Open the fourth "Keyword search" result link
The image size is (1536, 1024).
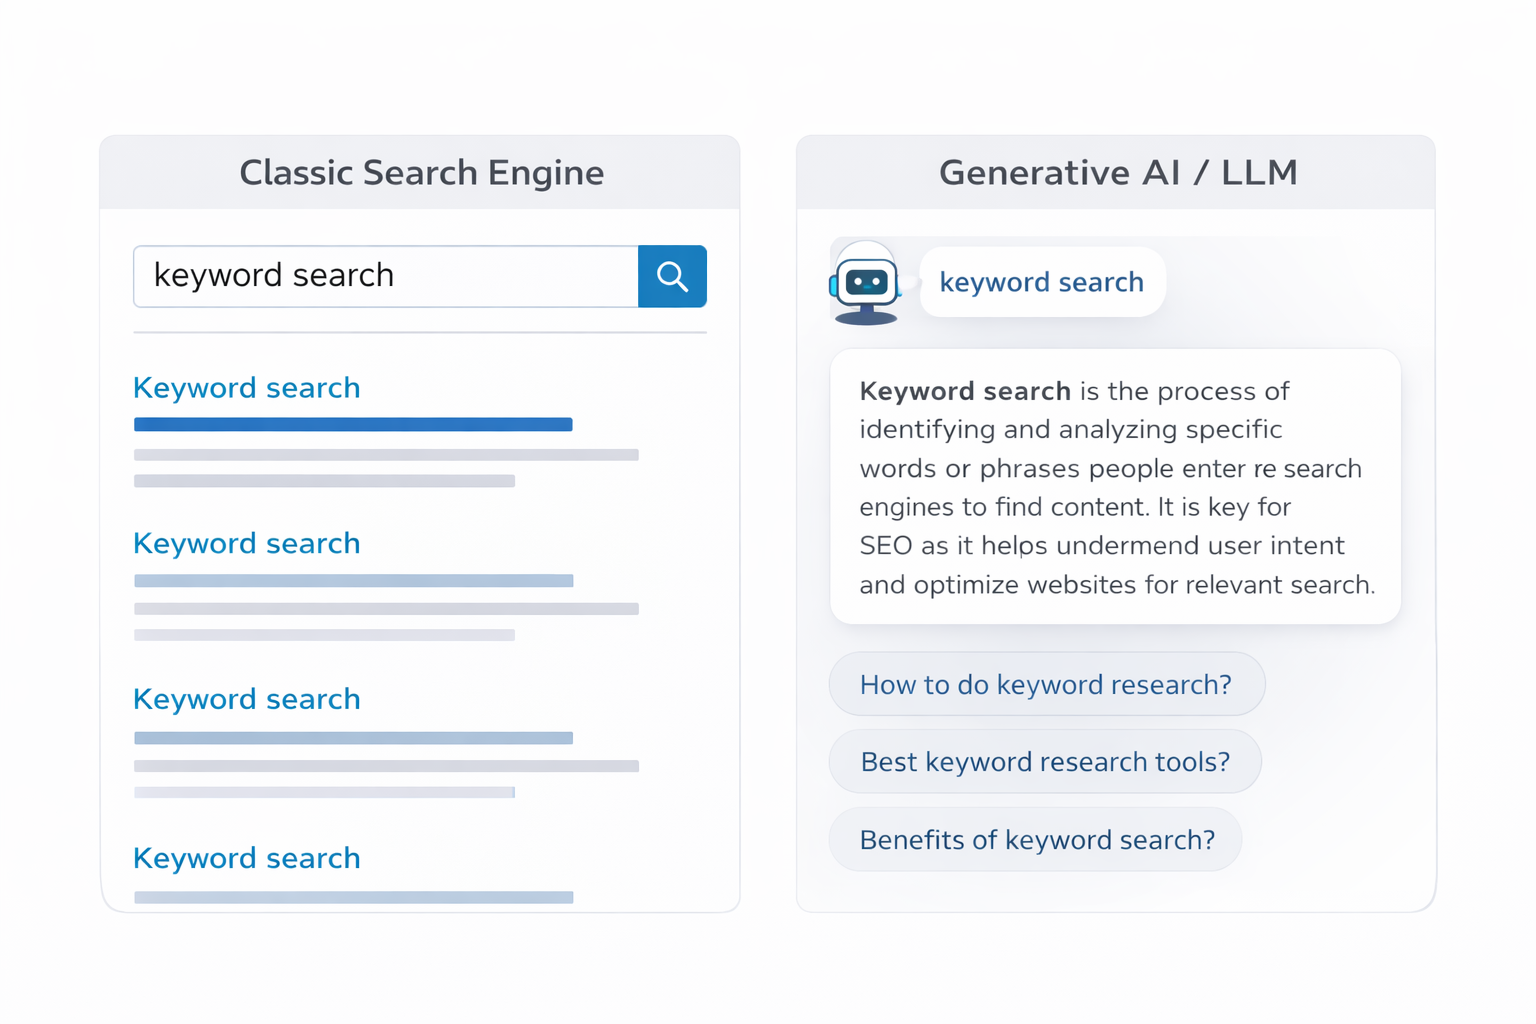(x=247, y=858)
